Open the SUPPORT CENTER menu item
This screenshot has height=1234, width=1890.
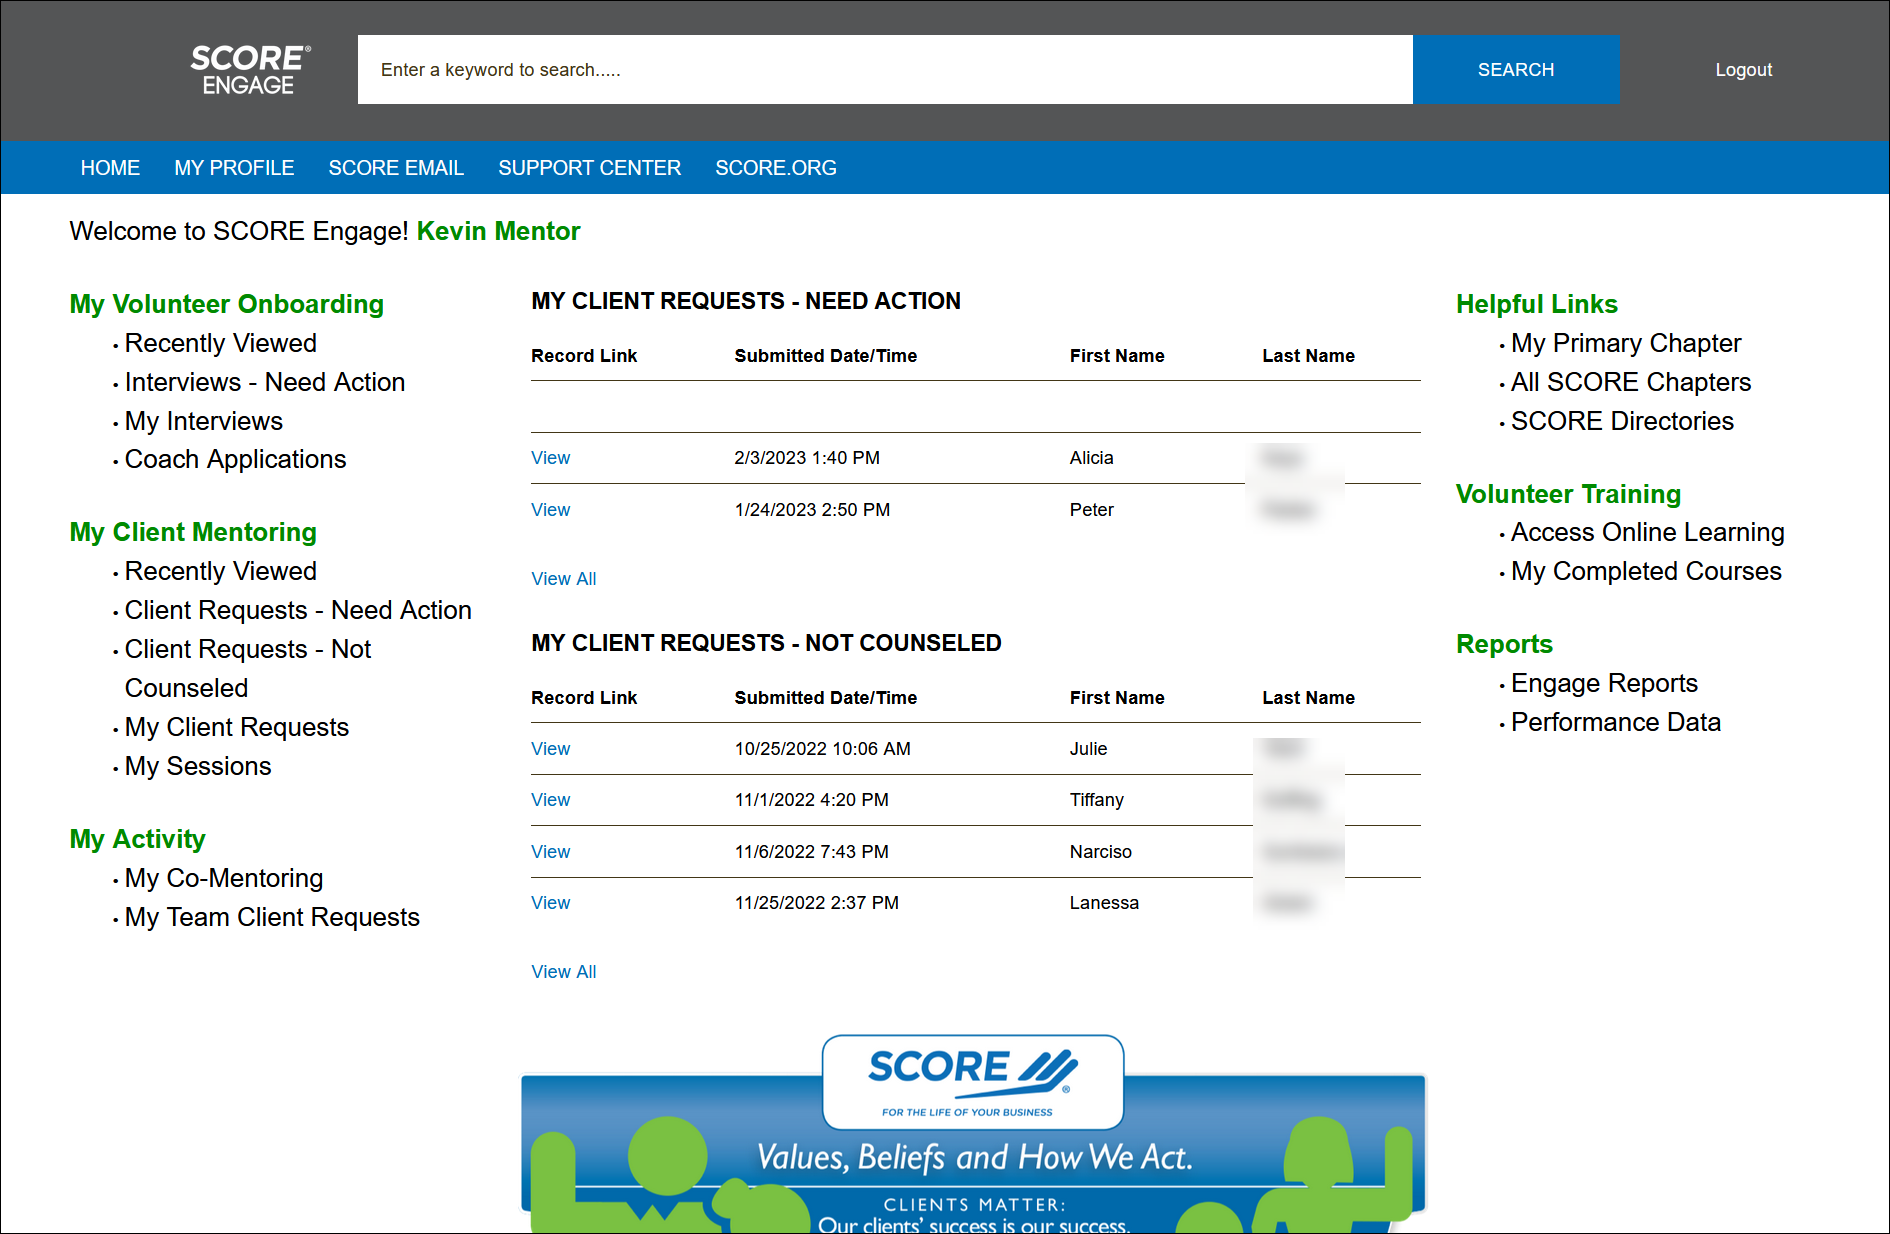589,168
